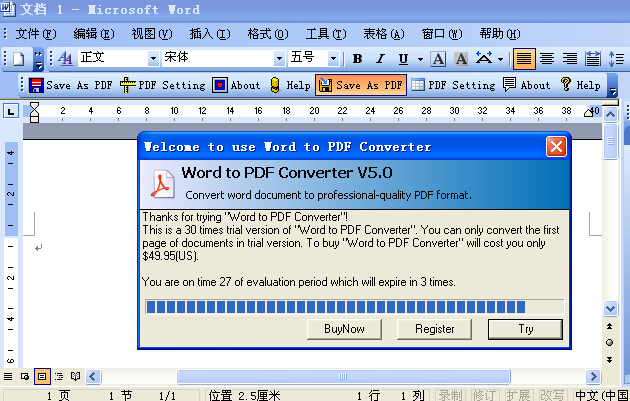
Task: Open the 格式(O) menu
Action: point(268,34)
